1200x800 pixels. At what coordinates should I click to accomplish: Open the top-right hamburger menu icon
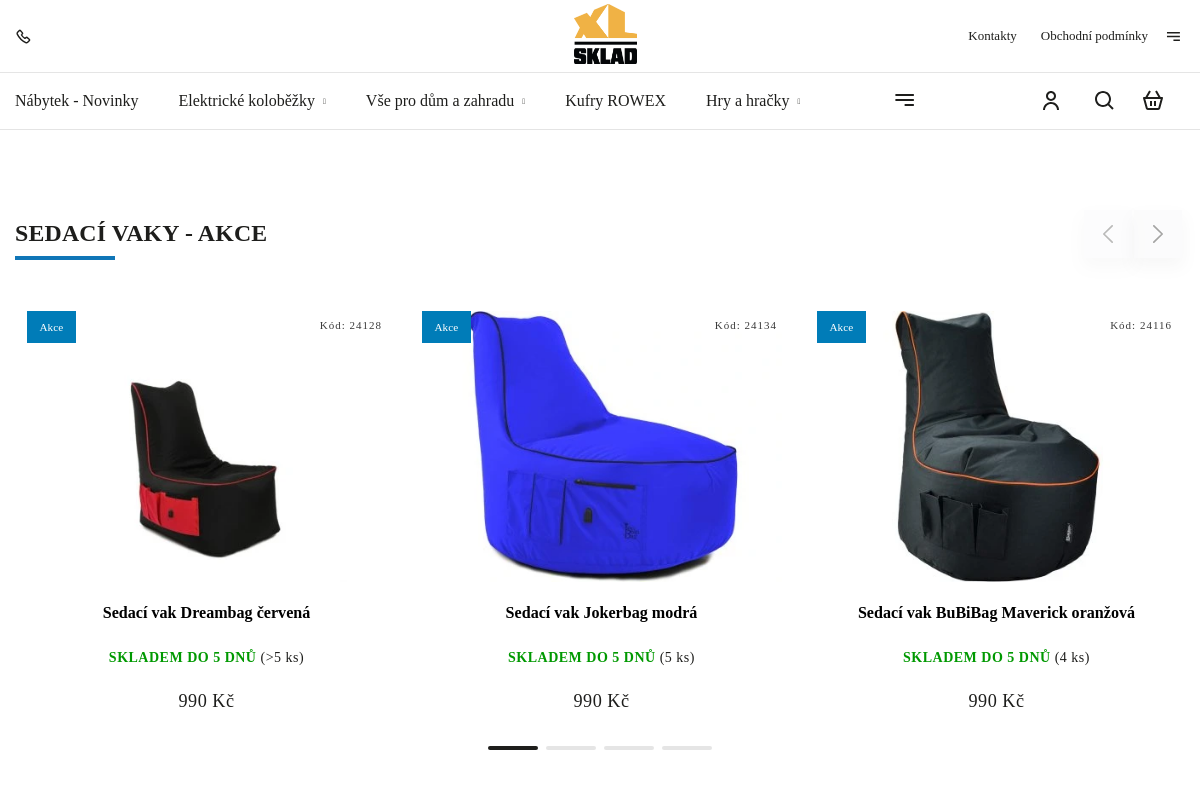pos(1173,36)
